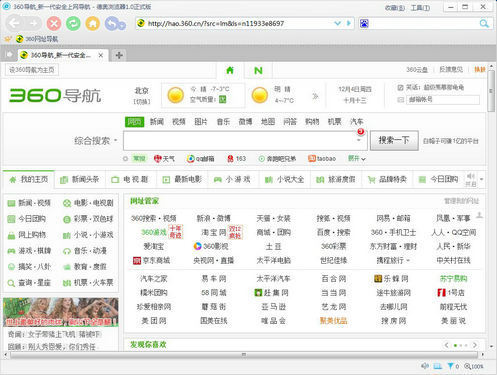Image resolution: width=497 pixels, height=375 pixels.
Task: Select 新闻 search category tab
Action: click(x=157, y=122)
